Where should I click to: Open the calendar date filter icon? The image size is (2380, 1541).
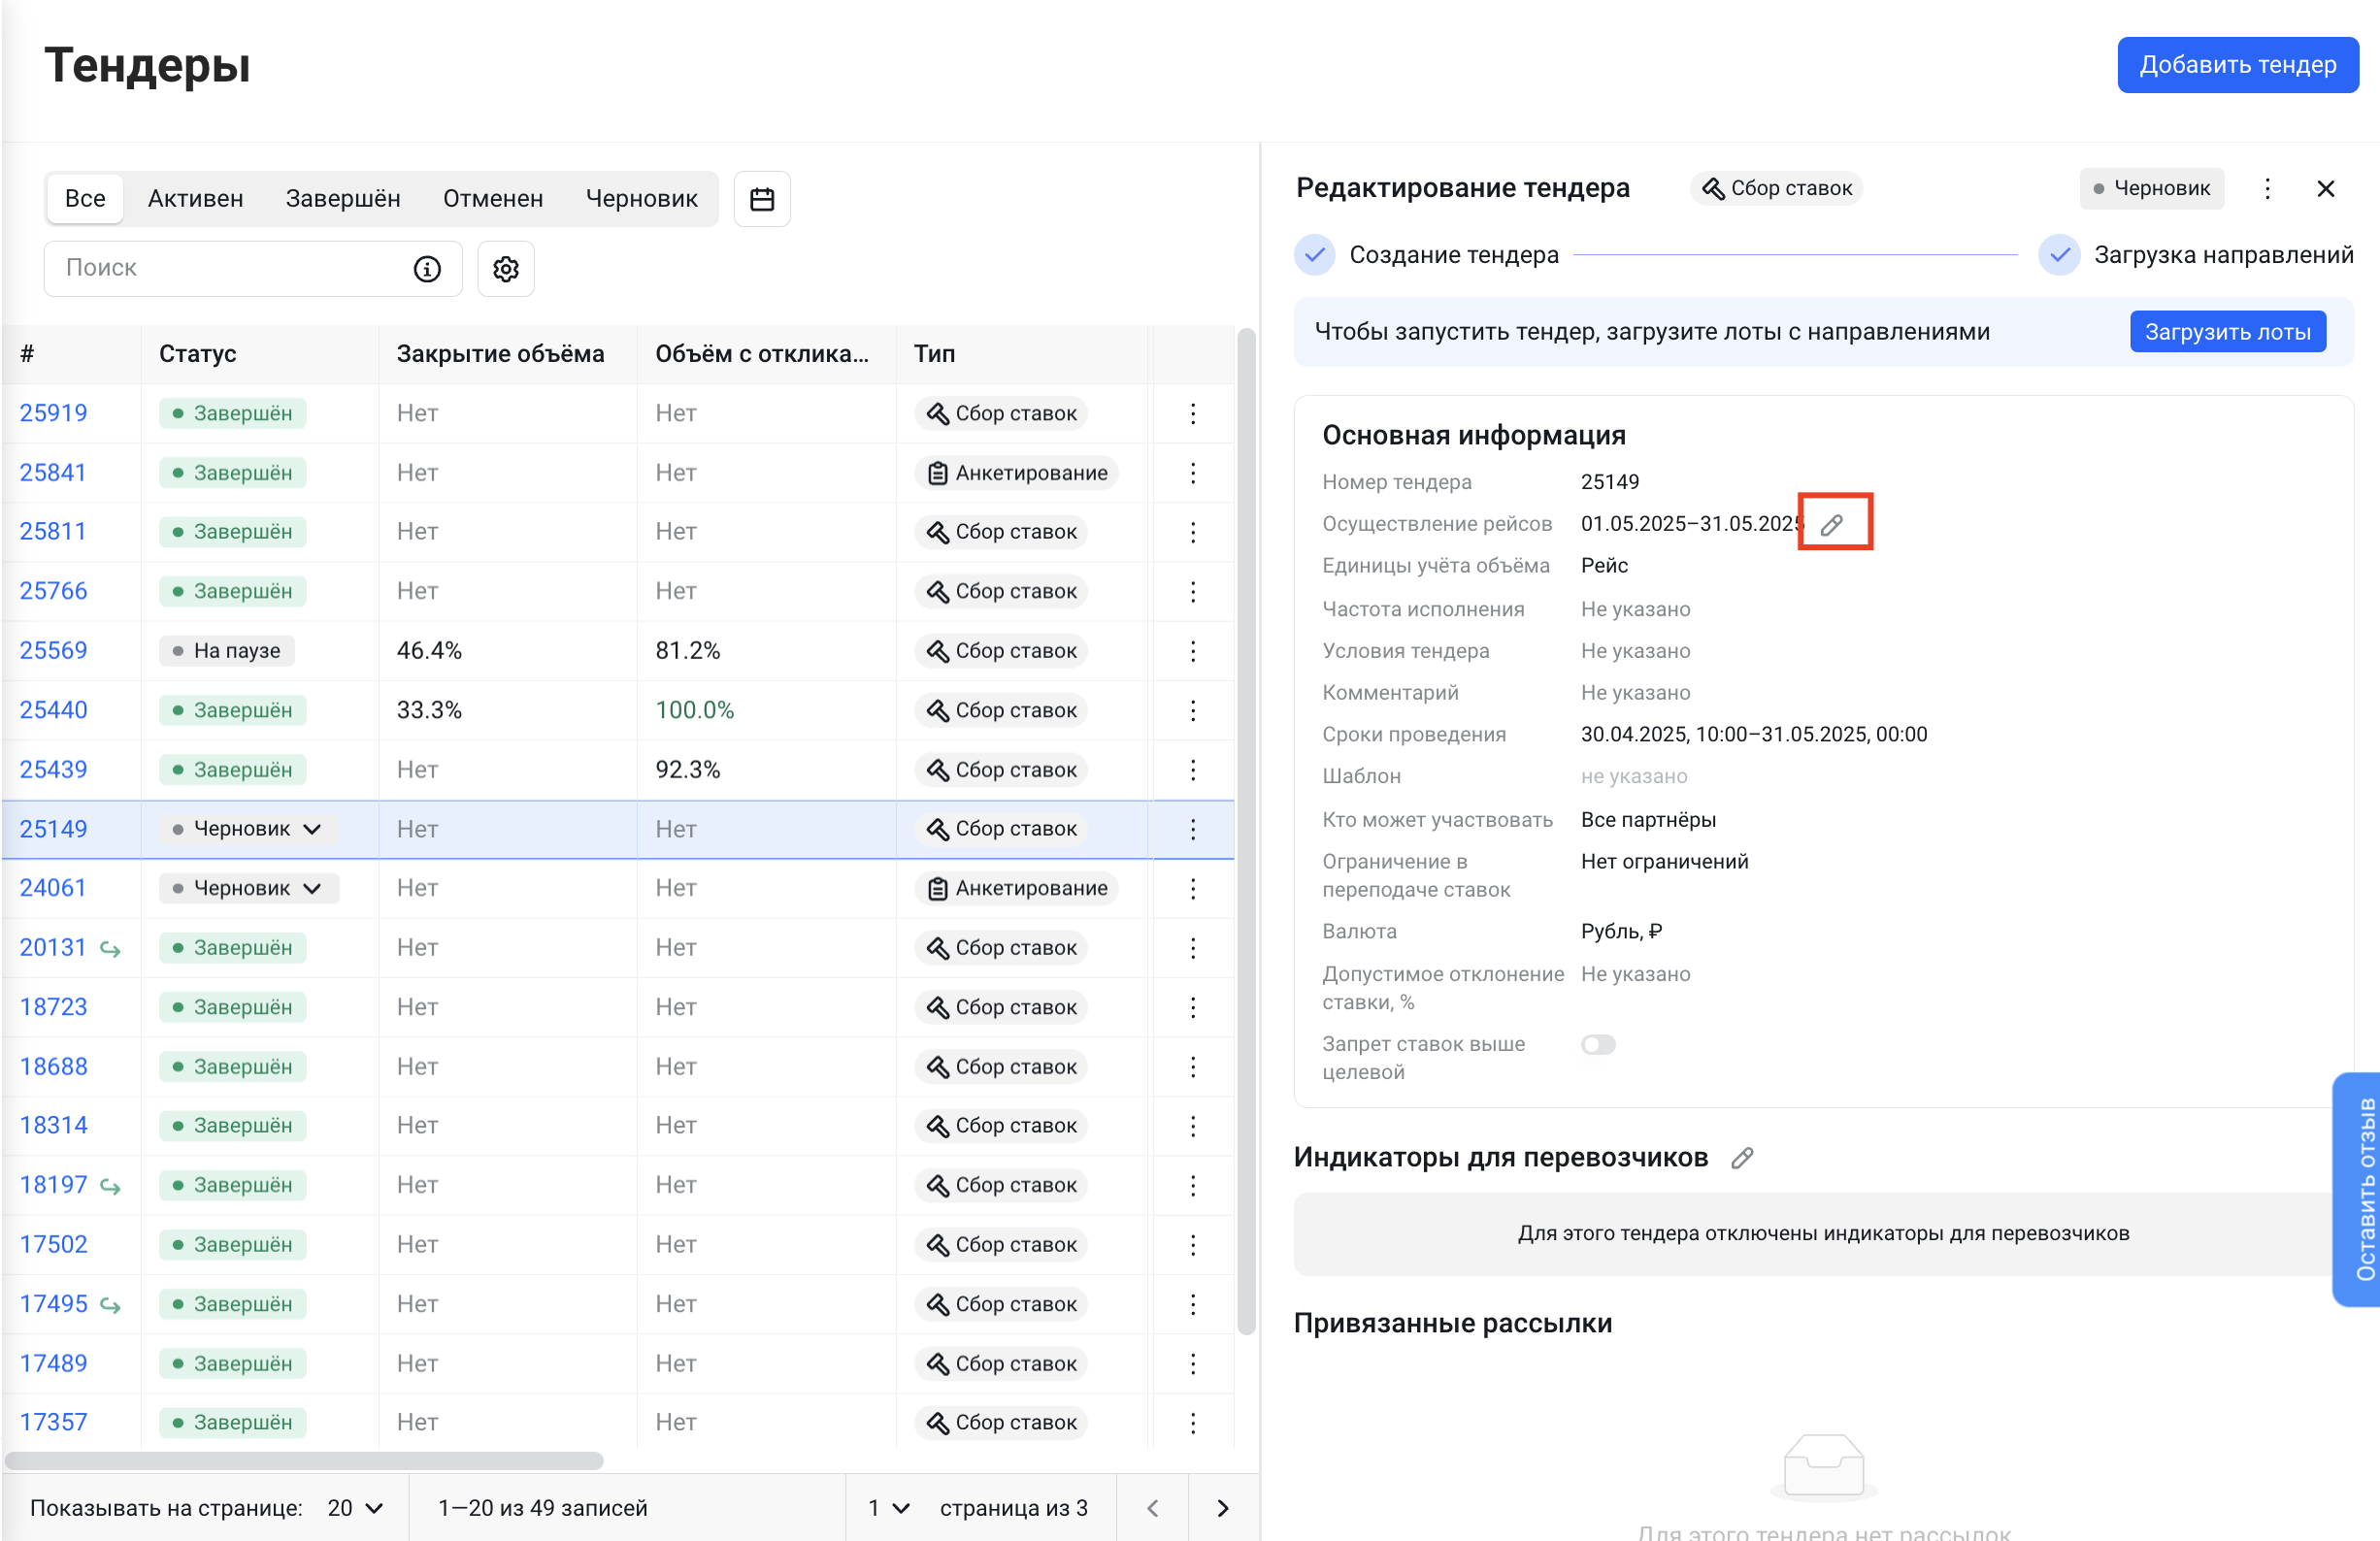pos(762,199)
